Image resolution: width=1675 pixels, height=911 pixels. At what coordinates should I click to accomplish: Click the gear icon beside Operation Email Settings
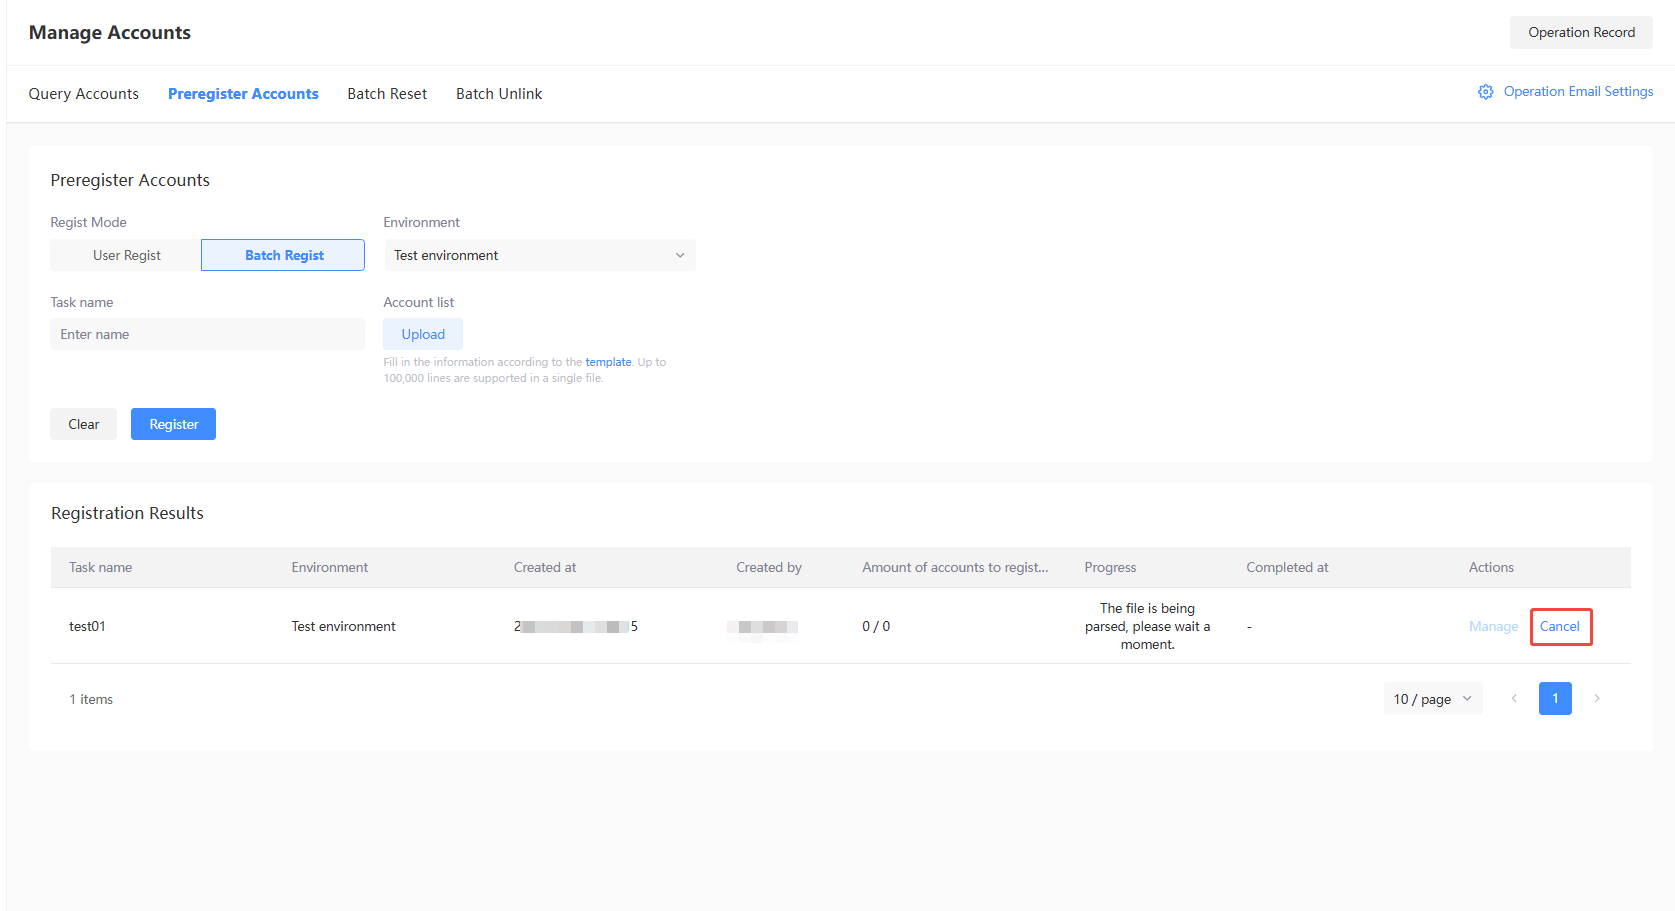[1485, 92]
